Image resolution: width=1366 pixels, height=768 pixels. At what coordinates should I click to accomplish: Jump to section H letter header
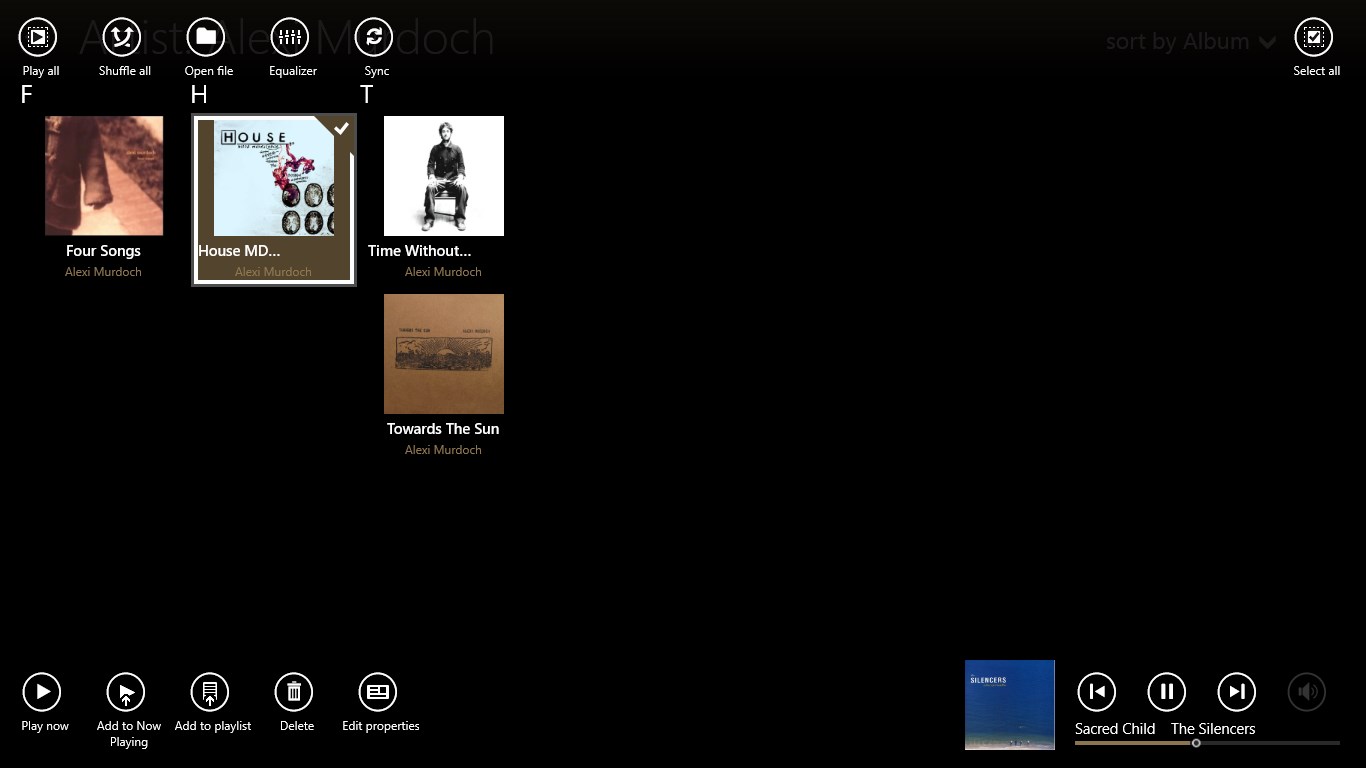199,94
